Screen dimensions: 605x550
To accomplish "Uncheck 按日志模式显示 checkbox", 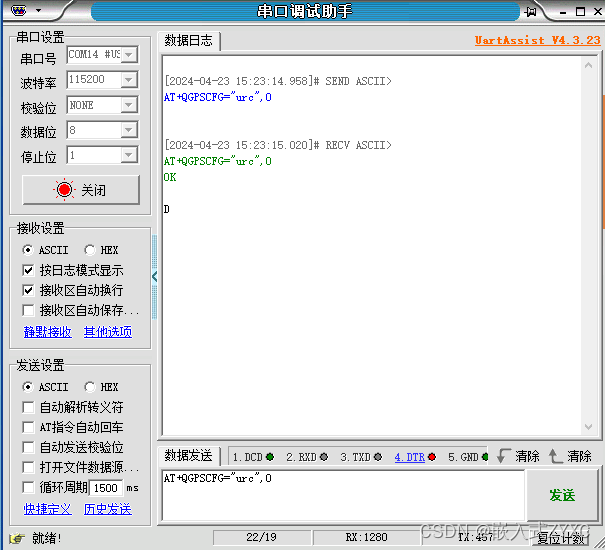I will coord(28,270).
